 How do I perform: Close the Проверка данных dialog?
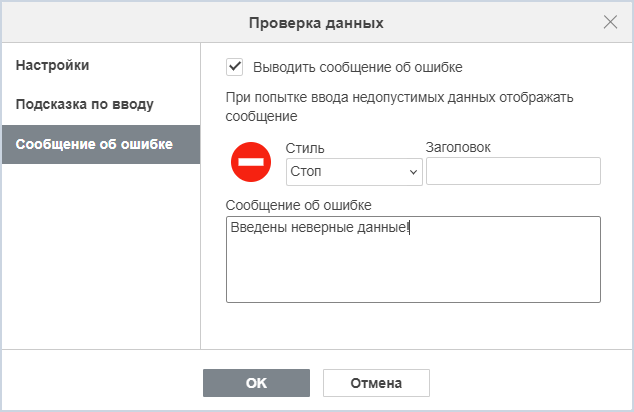click(610, 22)
